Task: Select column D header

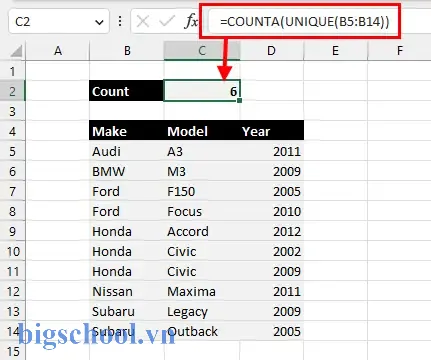Action: click(271, 51)
